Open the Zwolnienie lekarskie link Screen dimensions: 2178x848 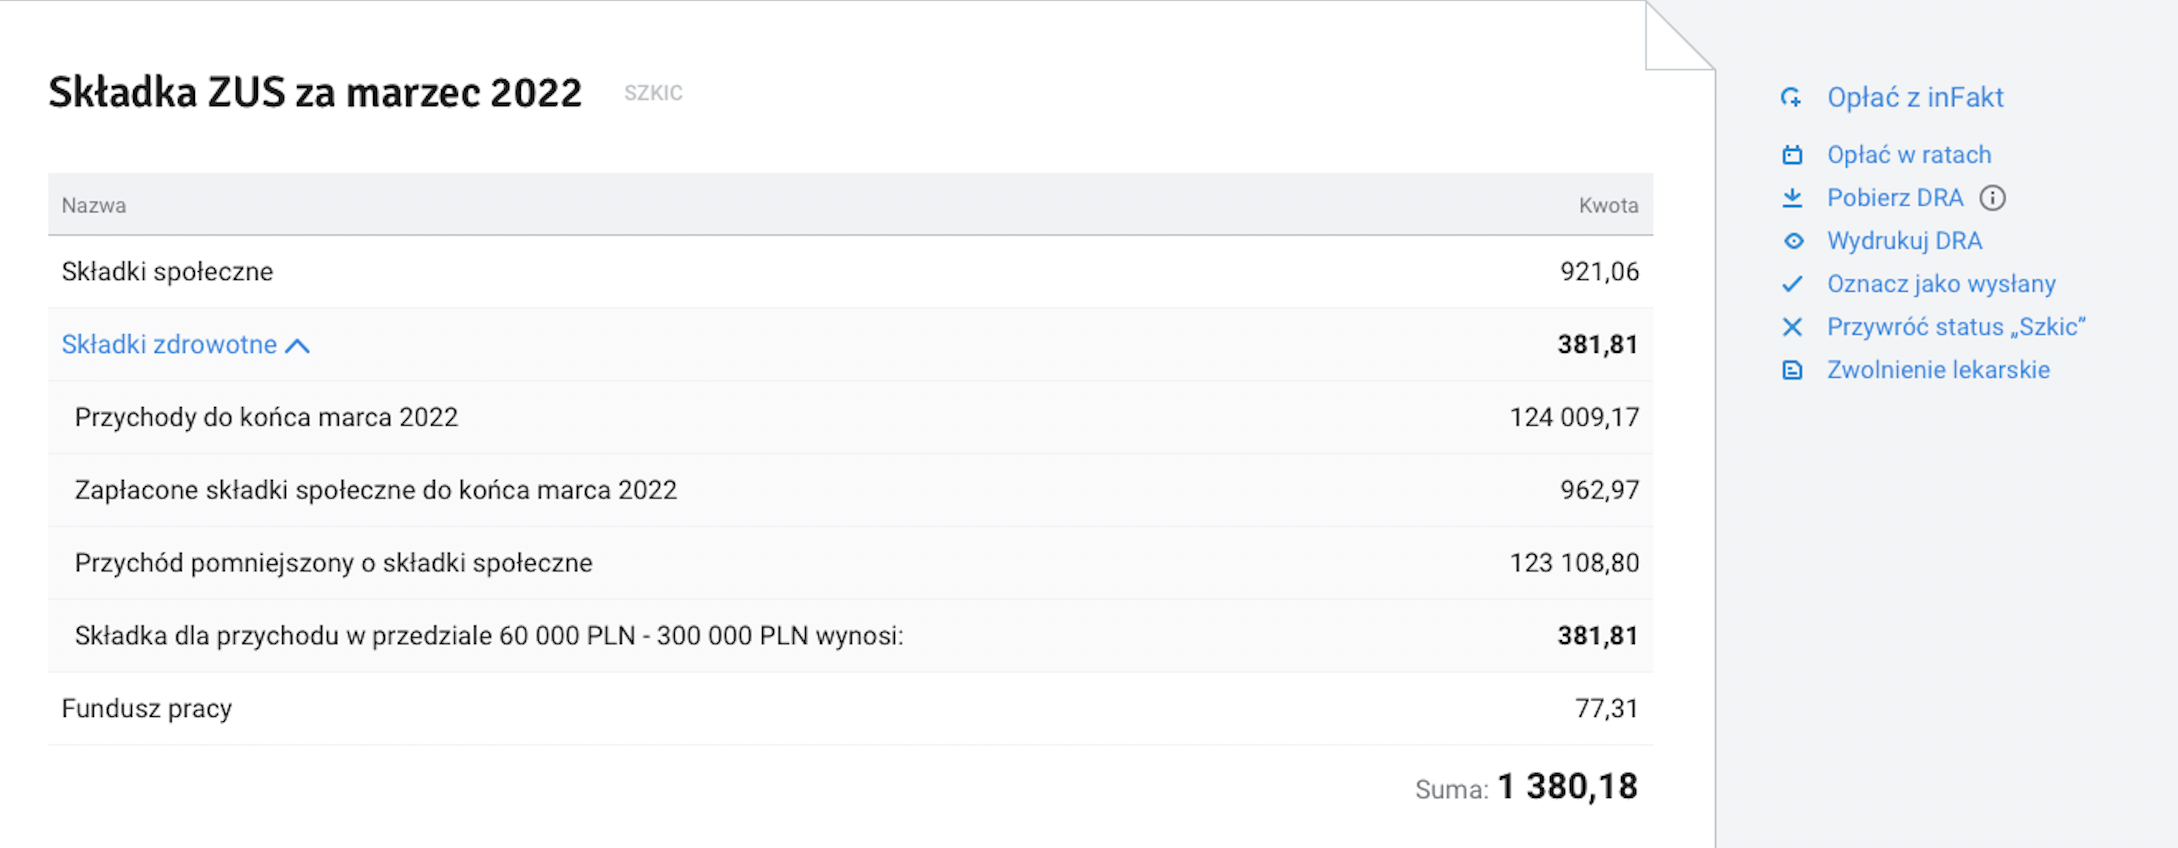pos(1938,370)
